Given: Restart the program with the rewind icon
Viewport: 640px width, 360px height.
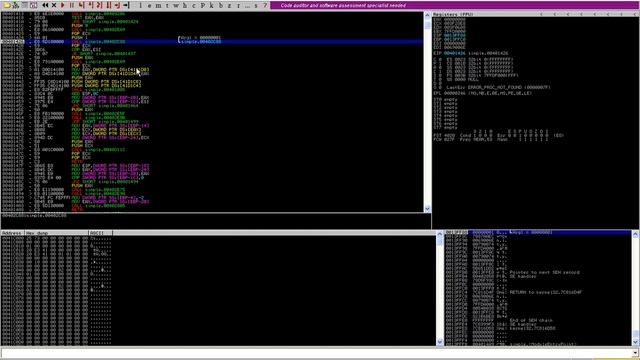Looking at the screenshot, I should click(45, 5).
